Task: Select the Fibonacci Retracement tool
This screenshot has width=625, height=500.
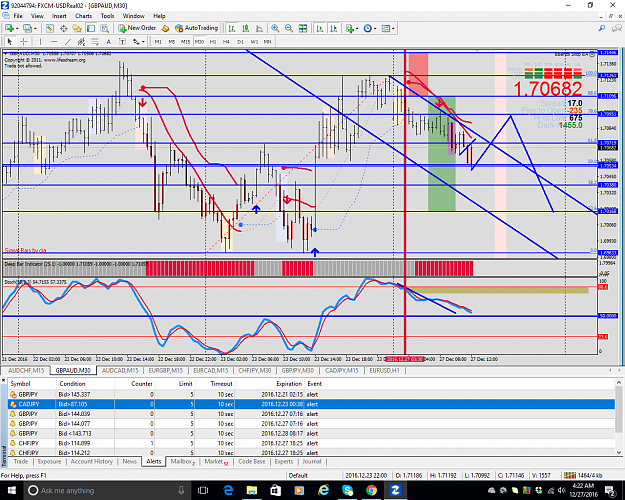Action: 95,41
